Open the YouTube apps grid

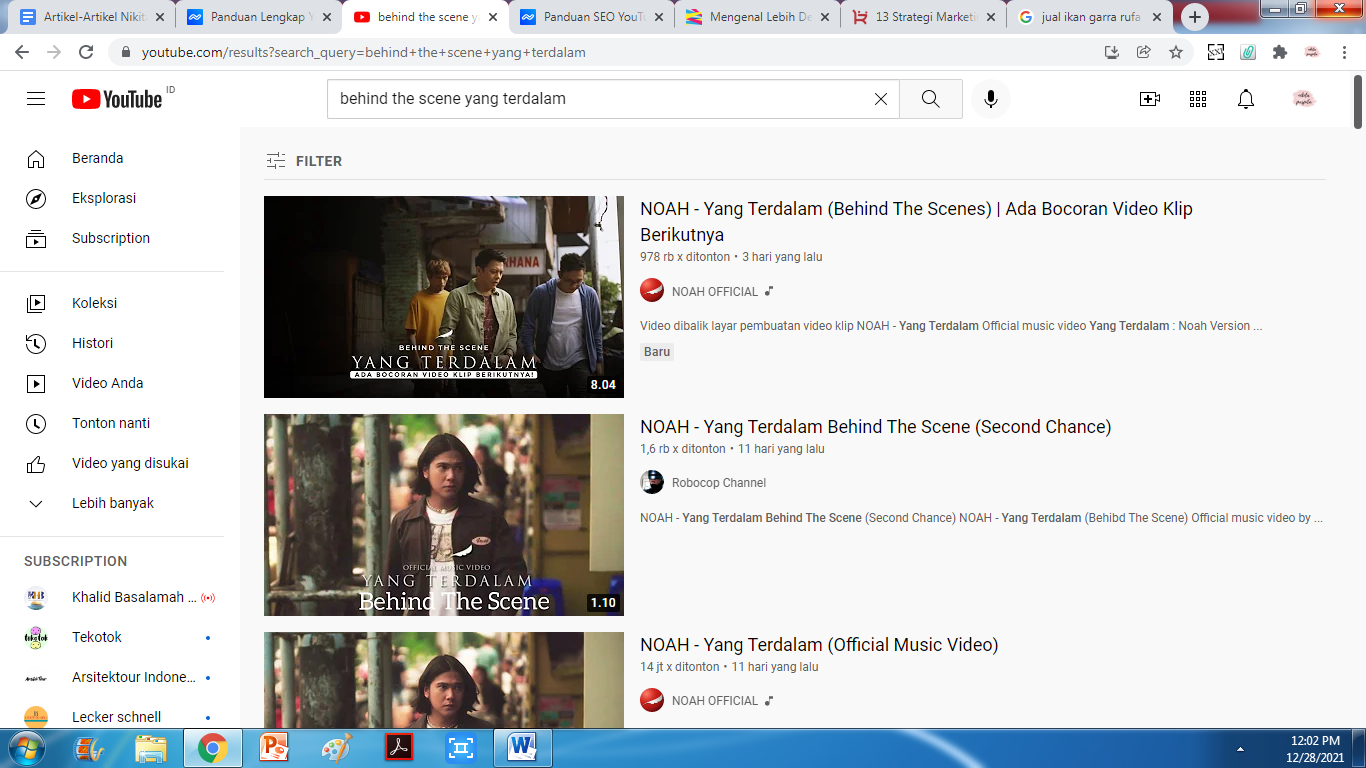[1198, 99]
